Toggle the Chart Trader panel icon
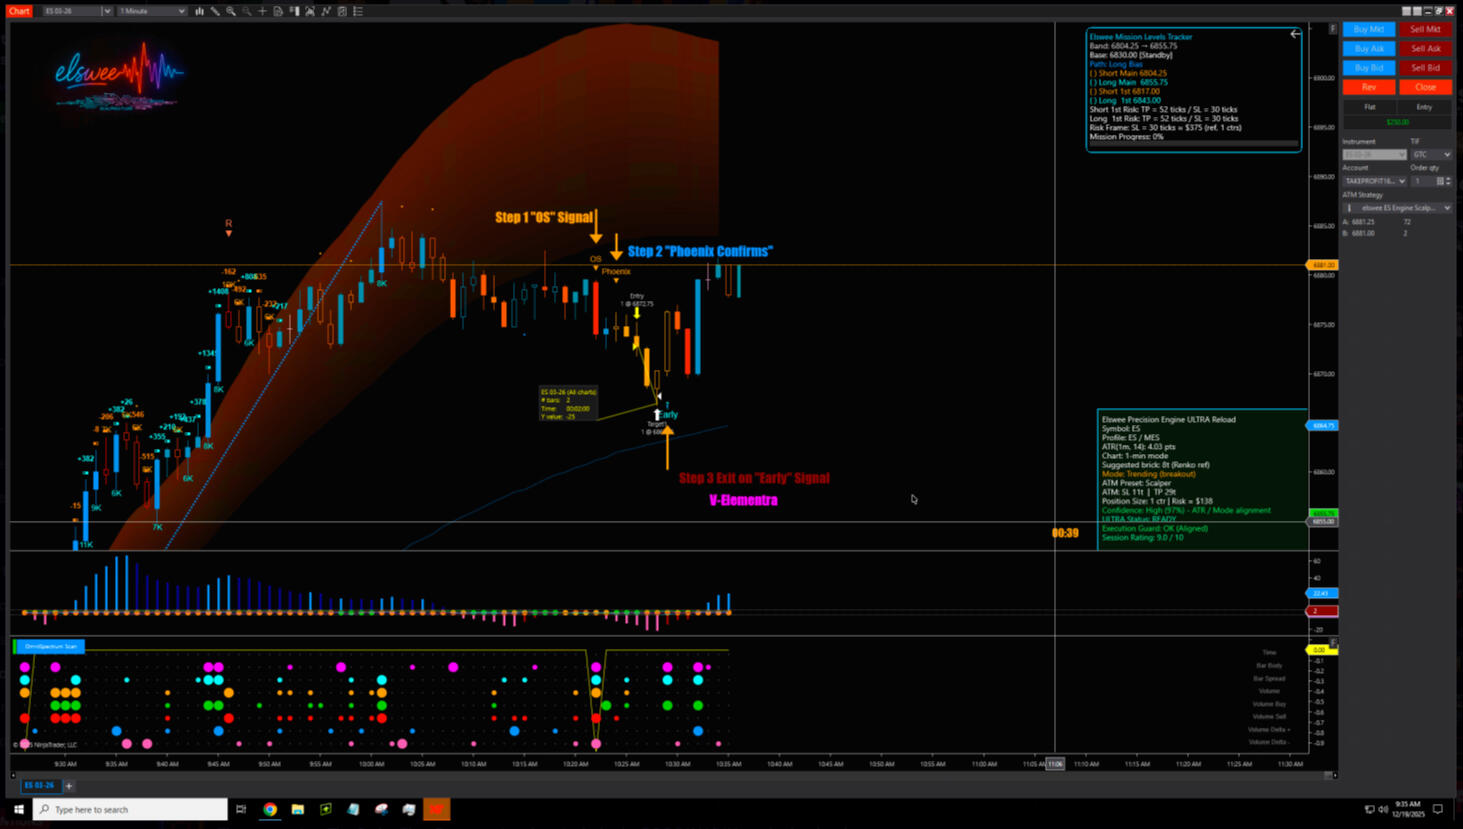 [x=294, y=11]
